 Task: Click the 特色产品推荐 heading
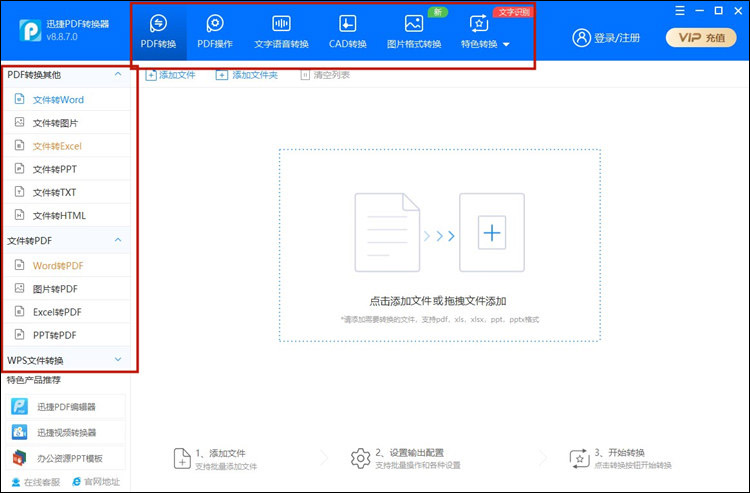point(34,380)
